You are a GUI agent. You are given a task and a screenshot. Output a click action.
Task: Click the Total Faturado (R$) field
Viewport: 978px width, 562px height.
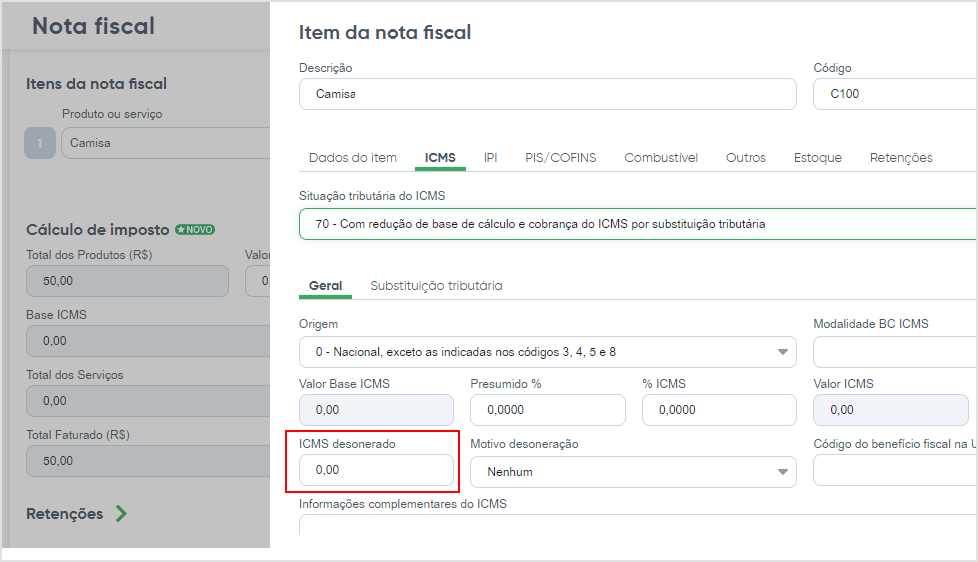tap(148, 460)
